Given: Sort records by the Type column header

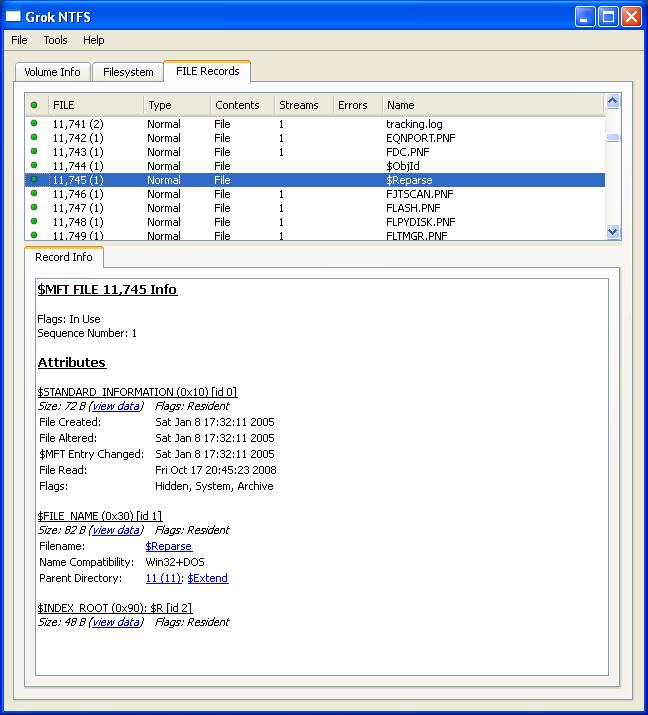Looking at the screenshot, I should pos(160,105).
